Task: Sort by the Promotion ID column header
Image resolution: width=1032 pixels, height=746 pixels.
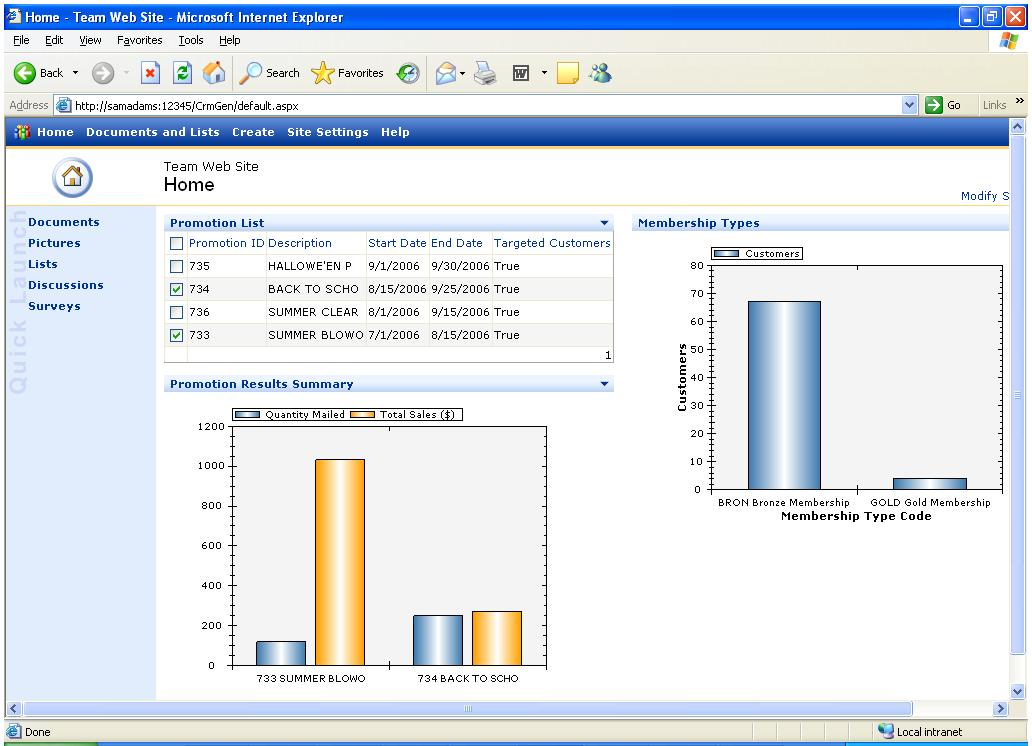Action: point(226,244)
